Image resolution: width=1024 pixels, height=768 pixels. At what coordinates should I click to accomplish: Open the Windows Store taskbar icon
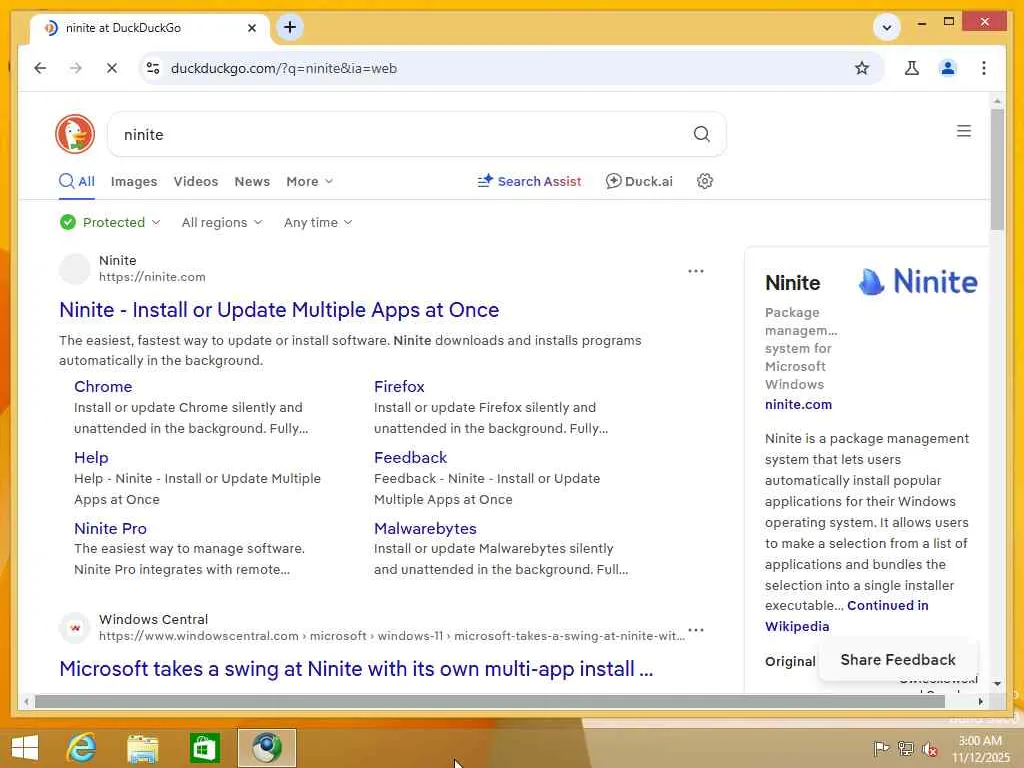click(x=204, y=748)
